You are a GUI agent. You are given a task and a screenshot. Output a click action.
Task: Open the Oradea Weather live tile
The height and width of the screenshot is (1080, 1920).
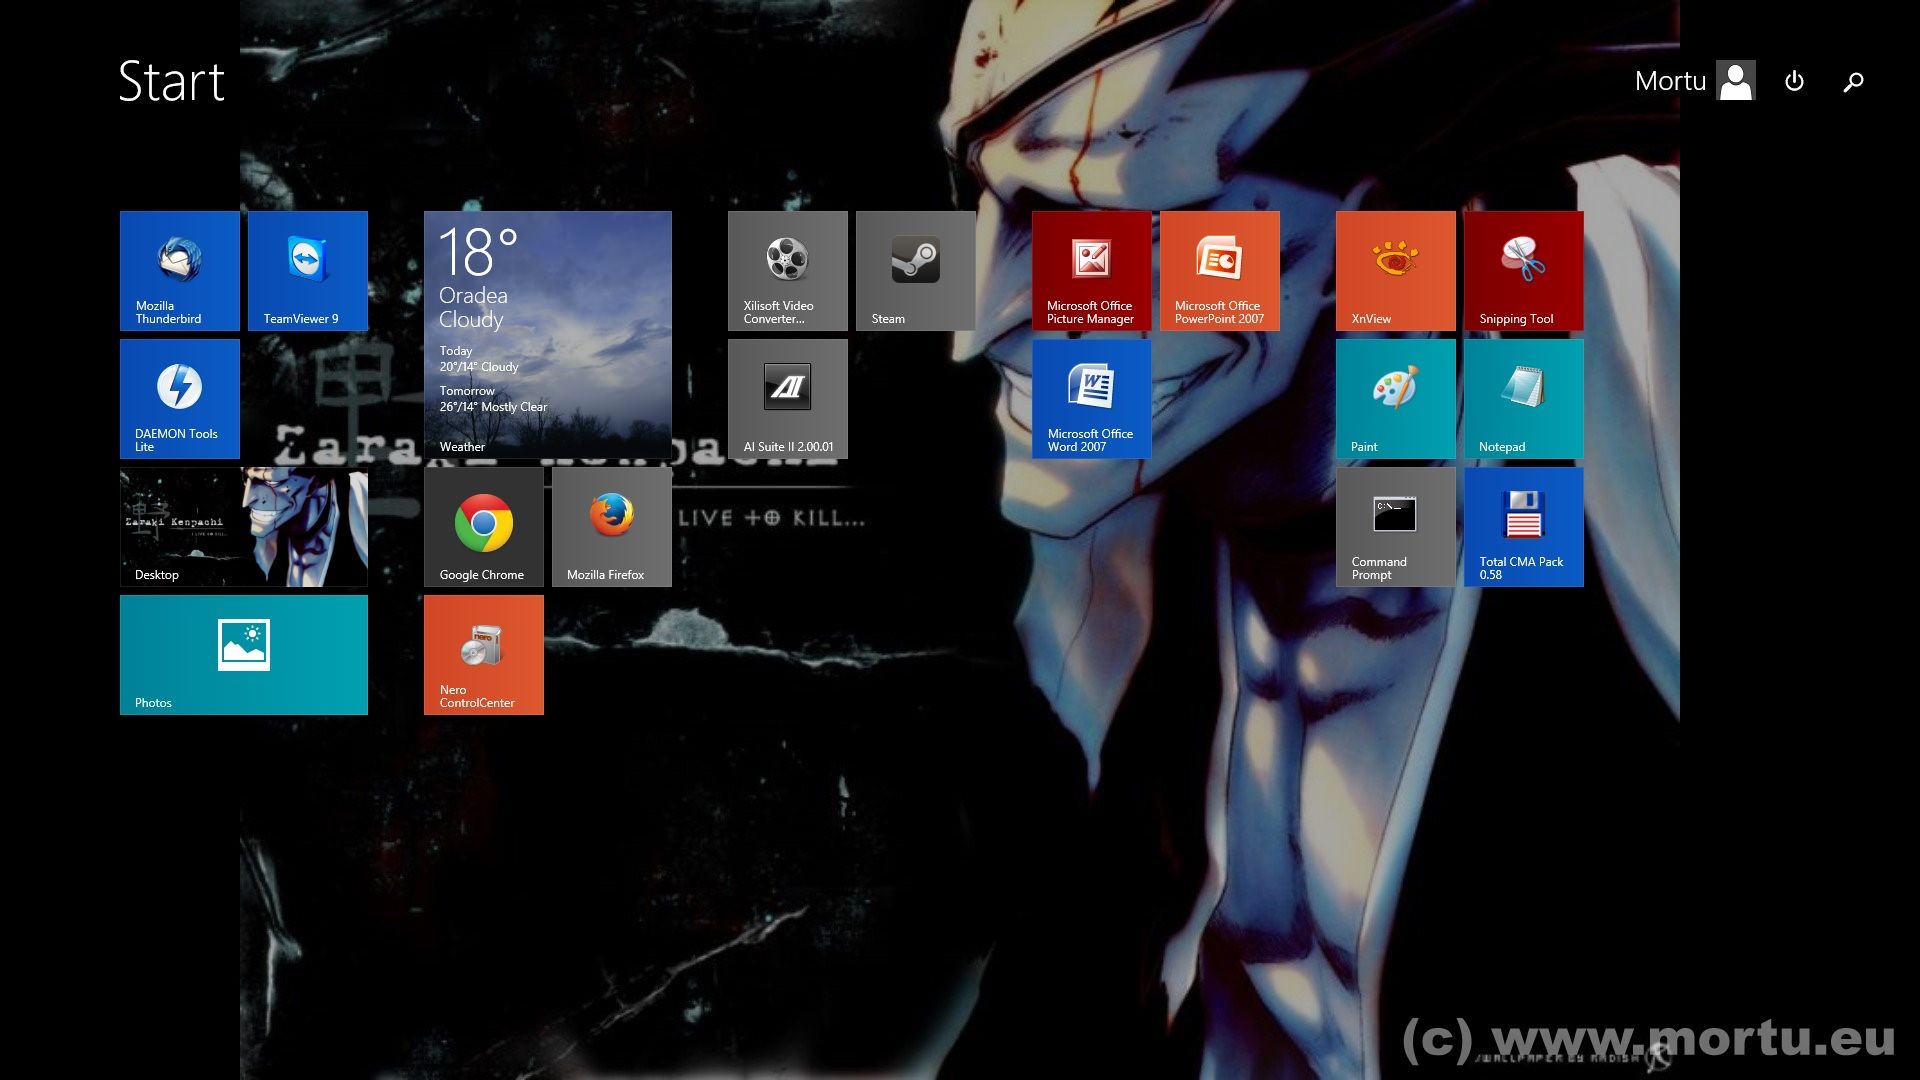pyautogui.click(x=548, y=334)
